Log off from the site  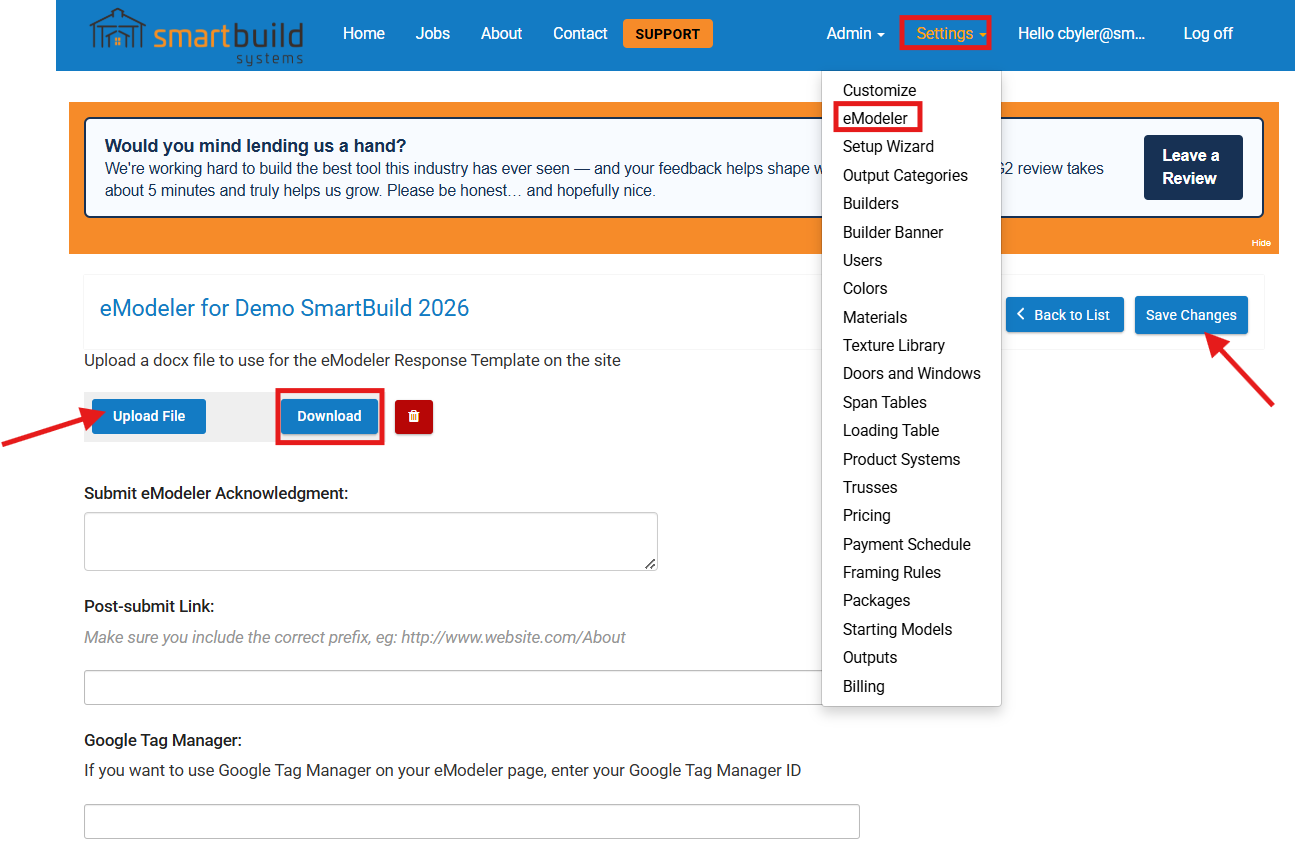click(x=1208, y=34)
